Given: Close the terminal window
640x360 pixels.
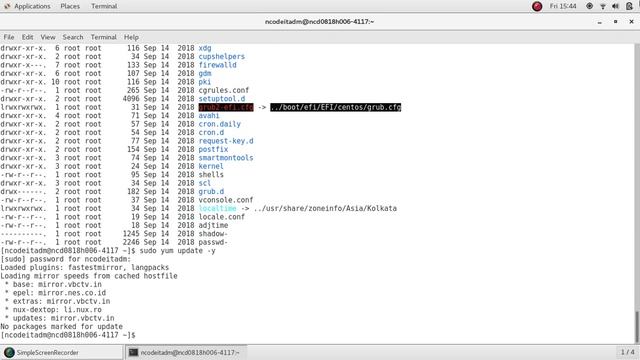Looking at the screenshot, I should coord(631,22).
